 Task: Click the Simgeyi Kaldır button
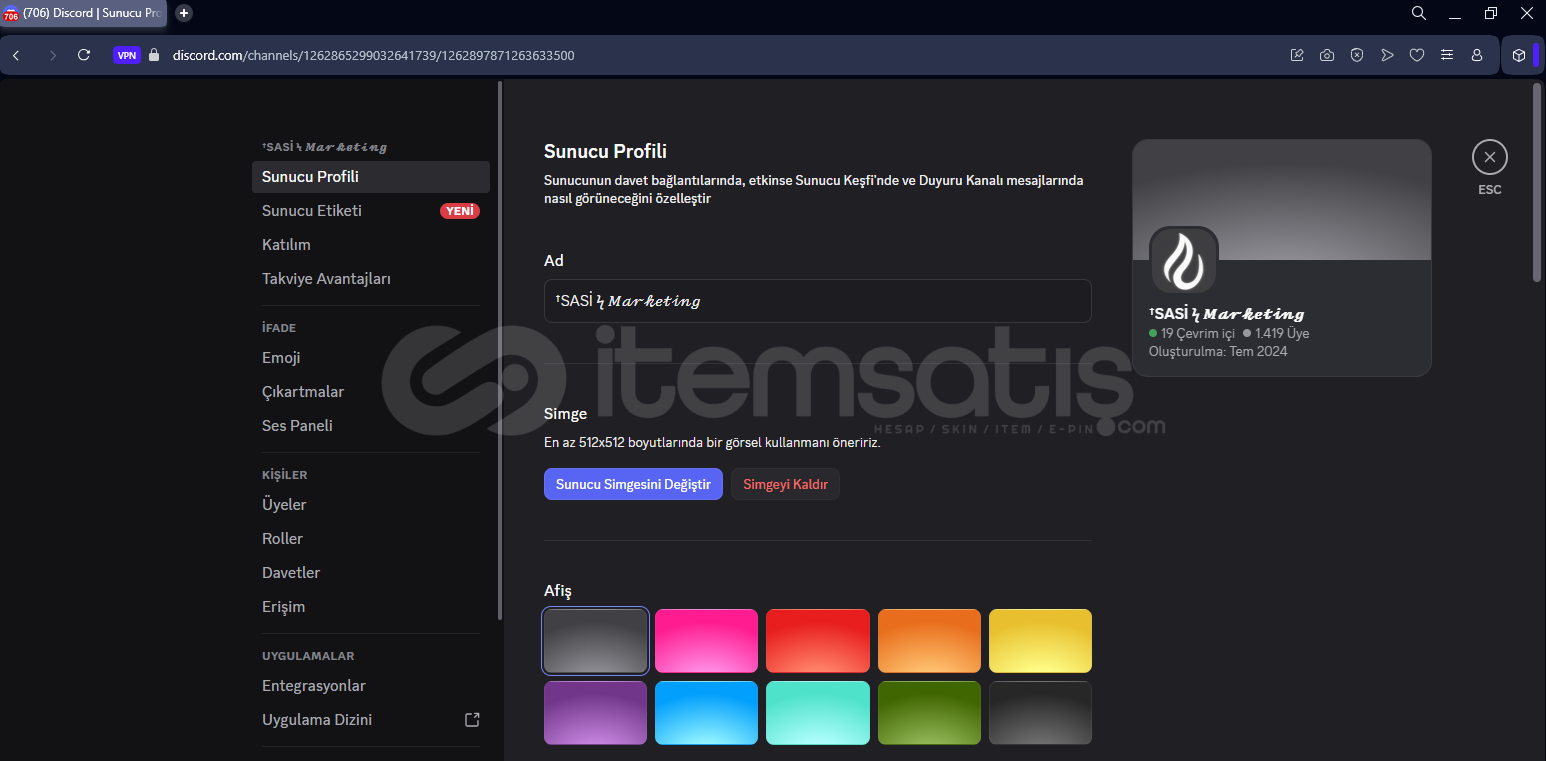(x=785, y=484)
